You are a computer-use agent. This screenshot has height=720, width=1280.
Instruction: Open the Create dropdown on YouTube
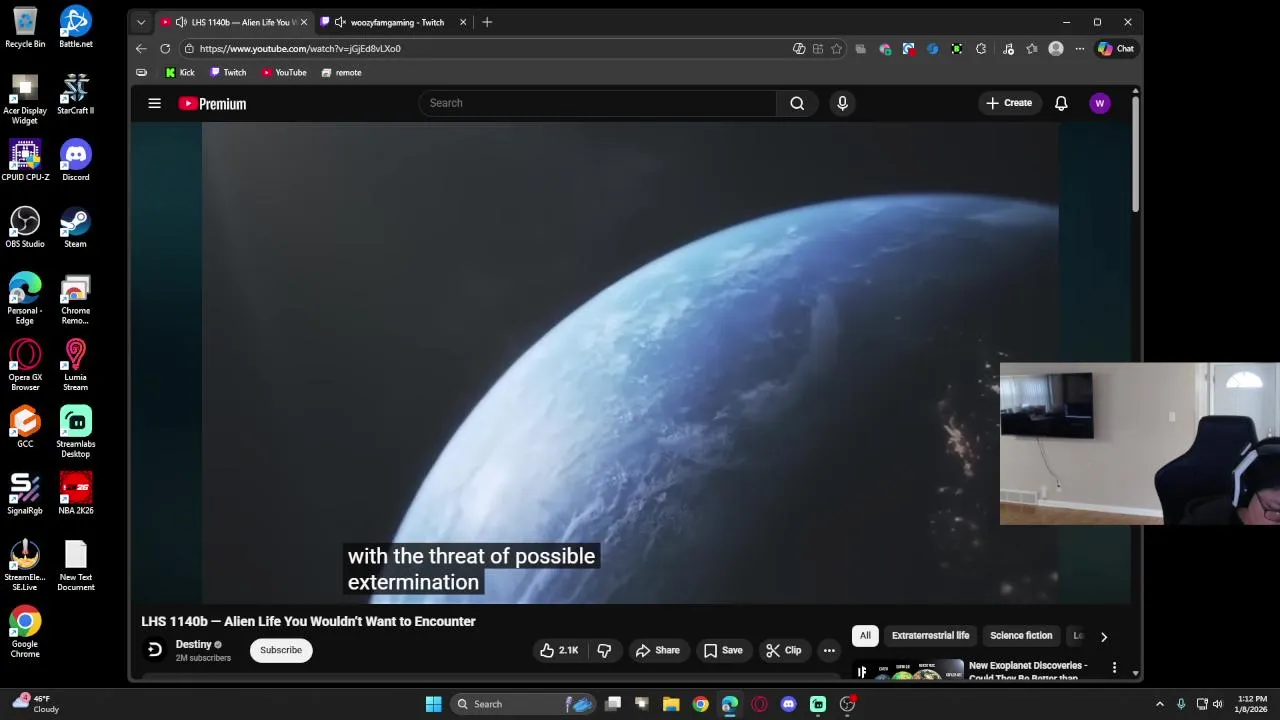[1009, 103]
